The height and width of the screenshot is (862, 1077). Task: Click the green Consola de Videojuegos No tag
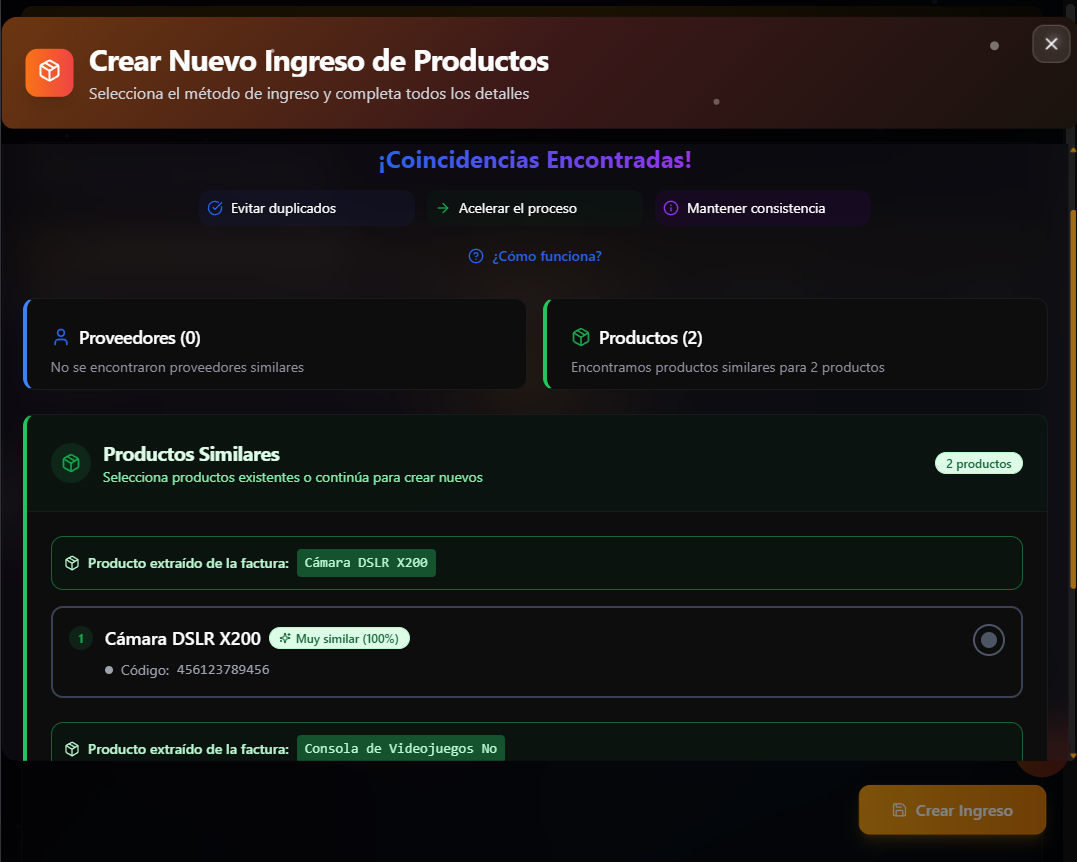pyautogui.click(x=400, y=748)
